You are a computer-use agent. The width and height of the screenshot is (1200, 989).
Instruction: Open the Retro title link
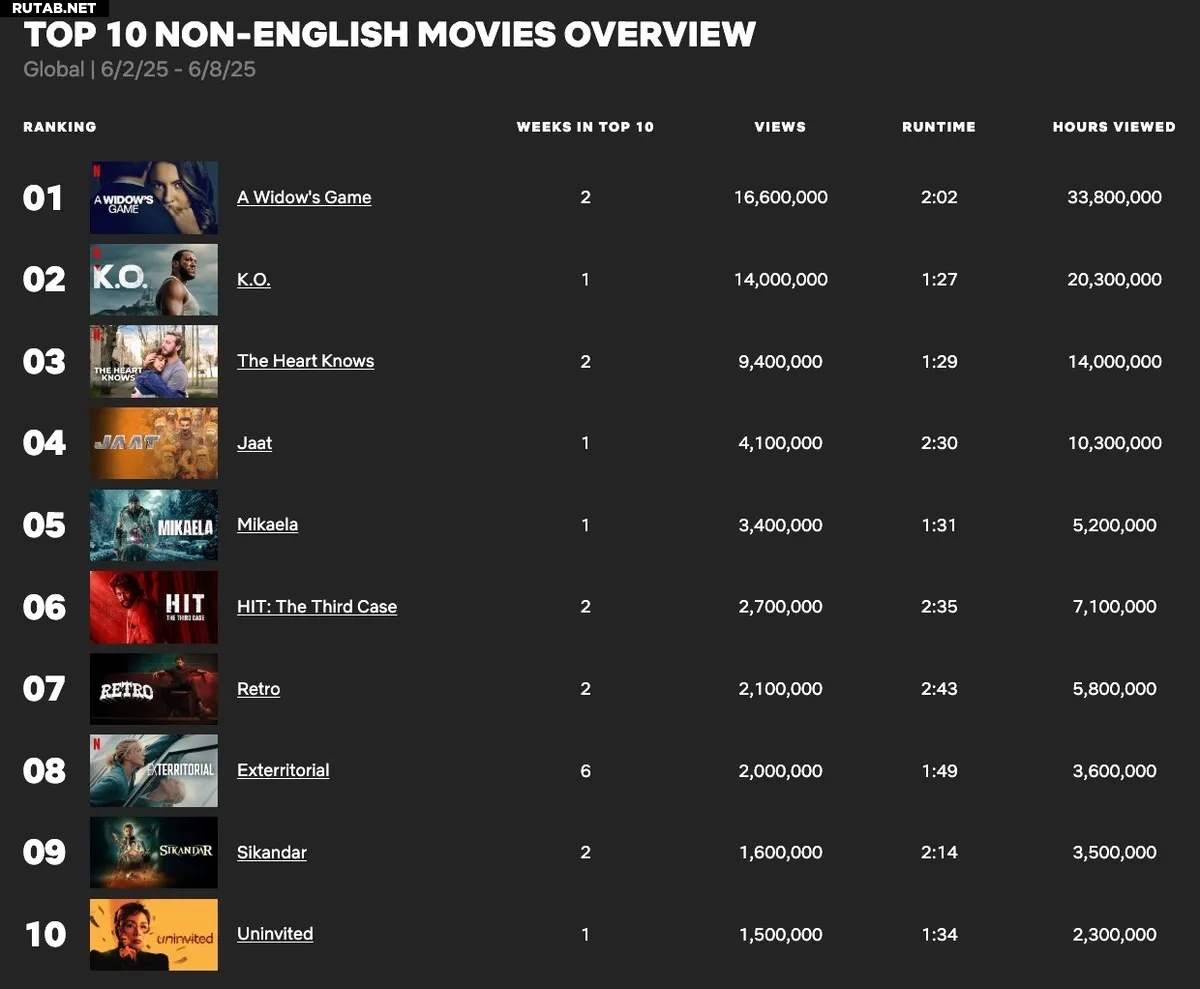click(259, 688)
